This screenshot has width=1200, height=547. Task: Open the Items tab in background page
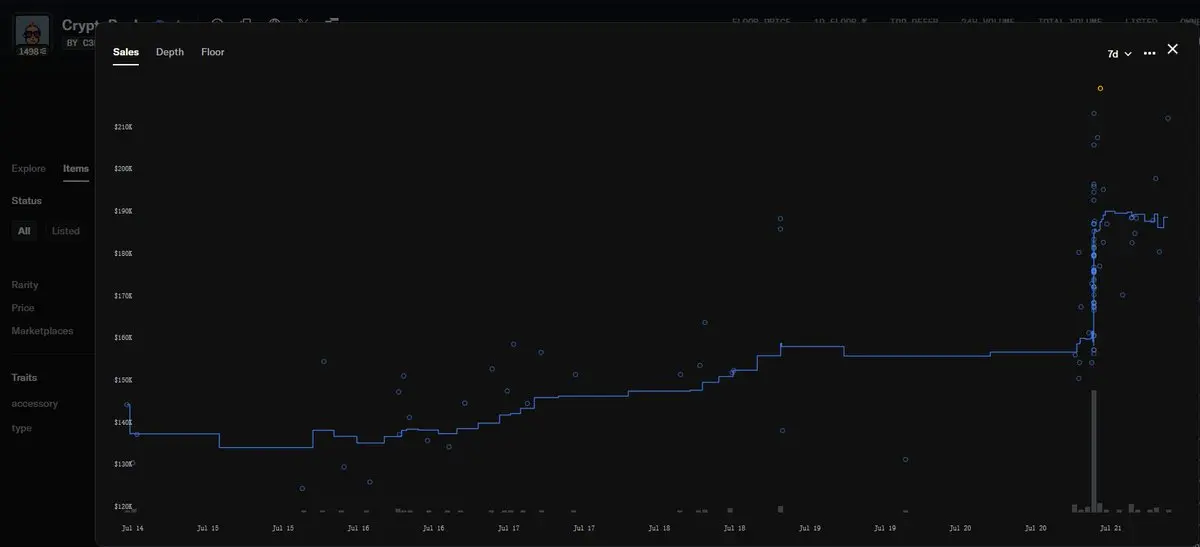point(76,169)
